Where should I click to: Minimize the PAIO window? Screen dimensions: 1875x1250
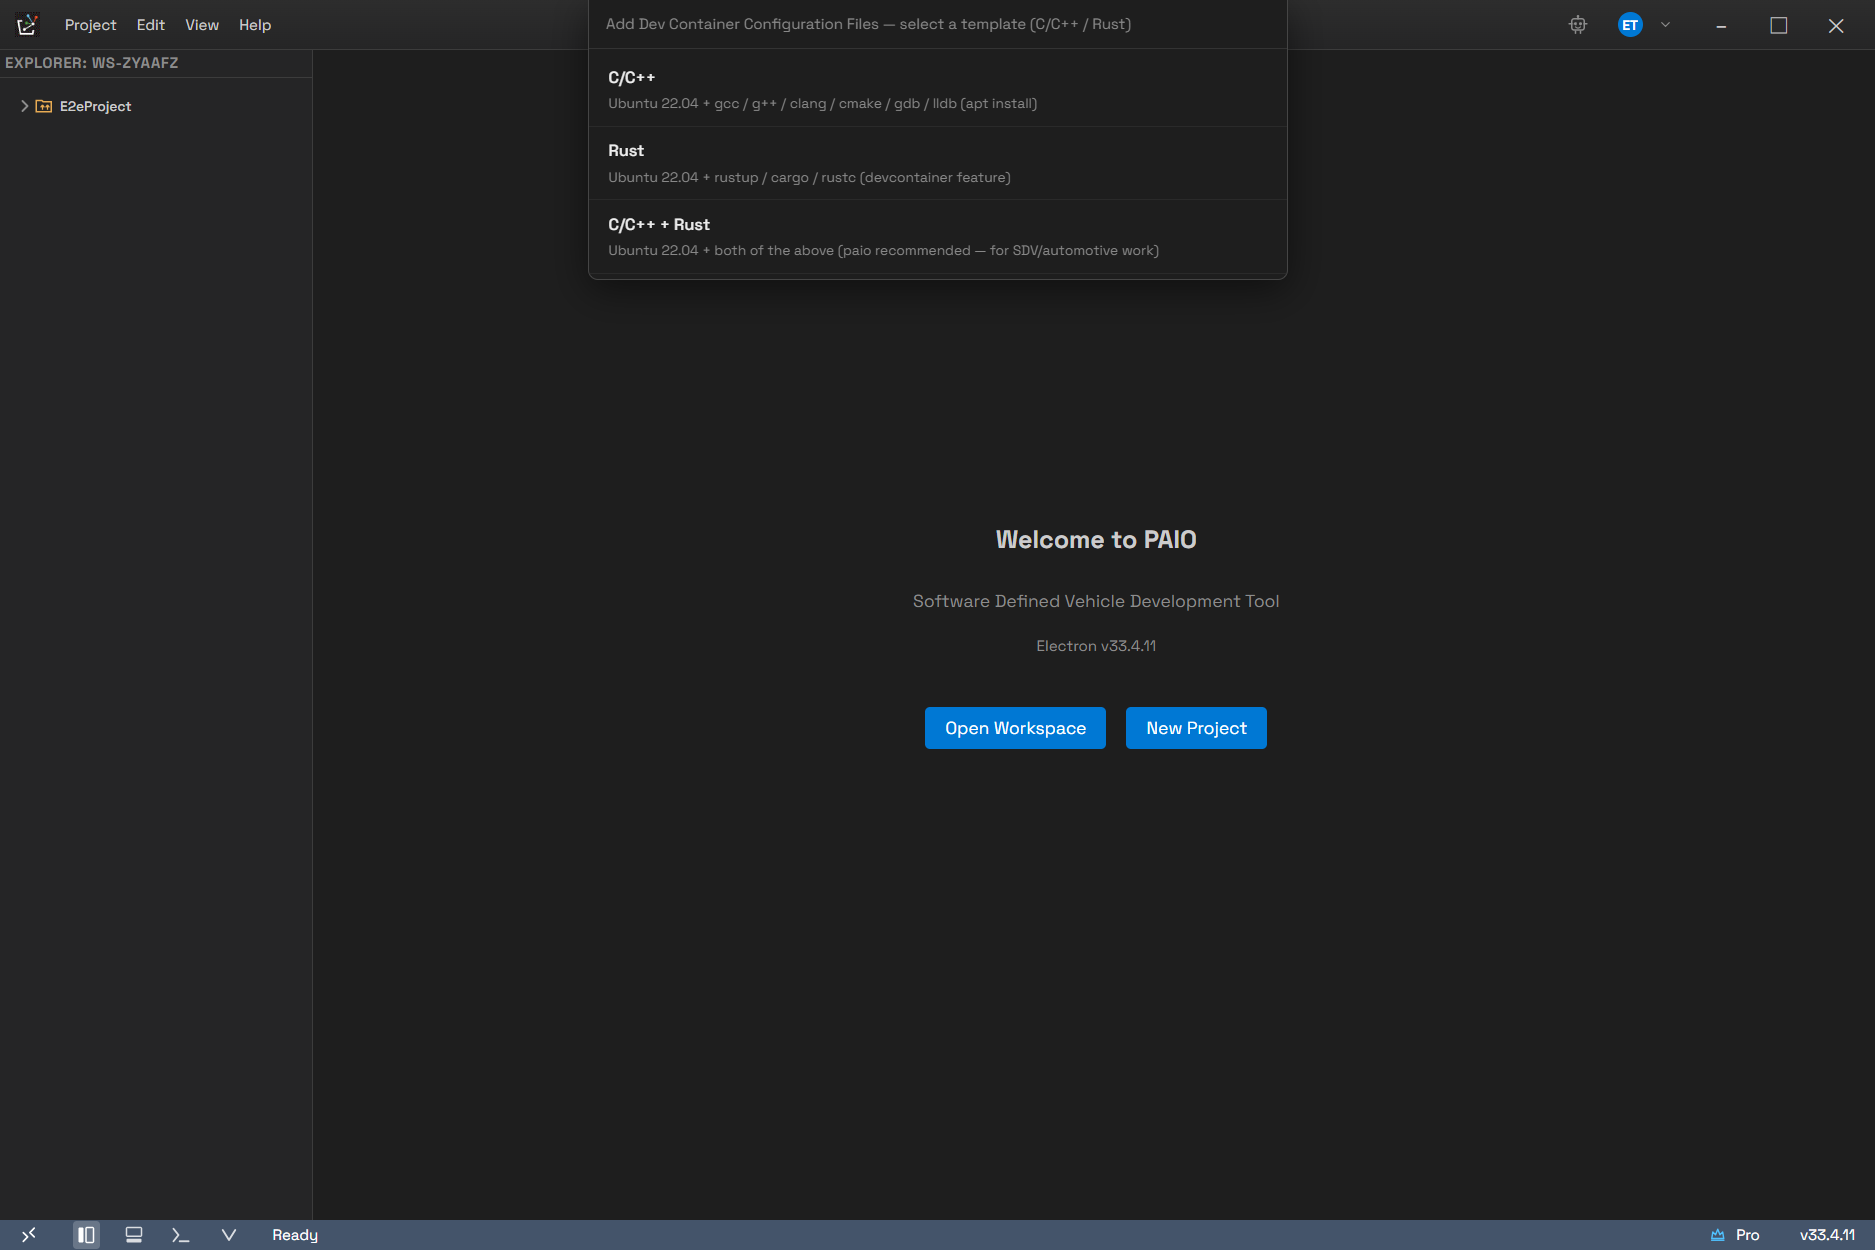pos(1721,25)
